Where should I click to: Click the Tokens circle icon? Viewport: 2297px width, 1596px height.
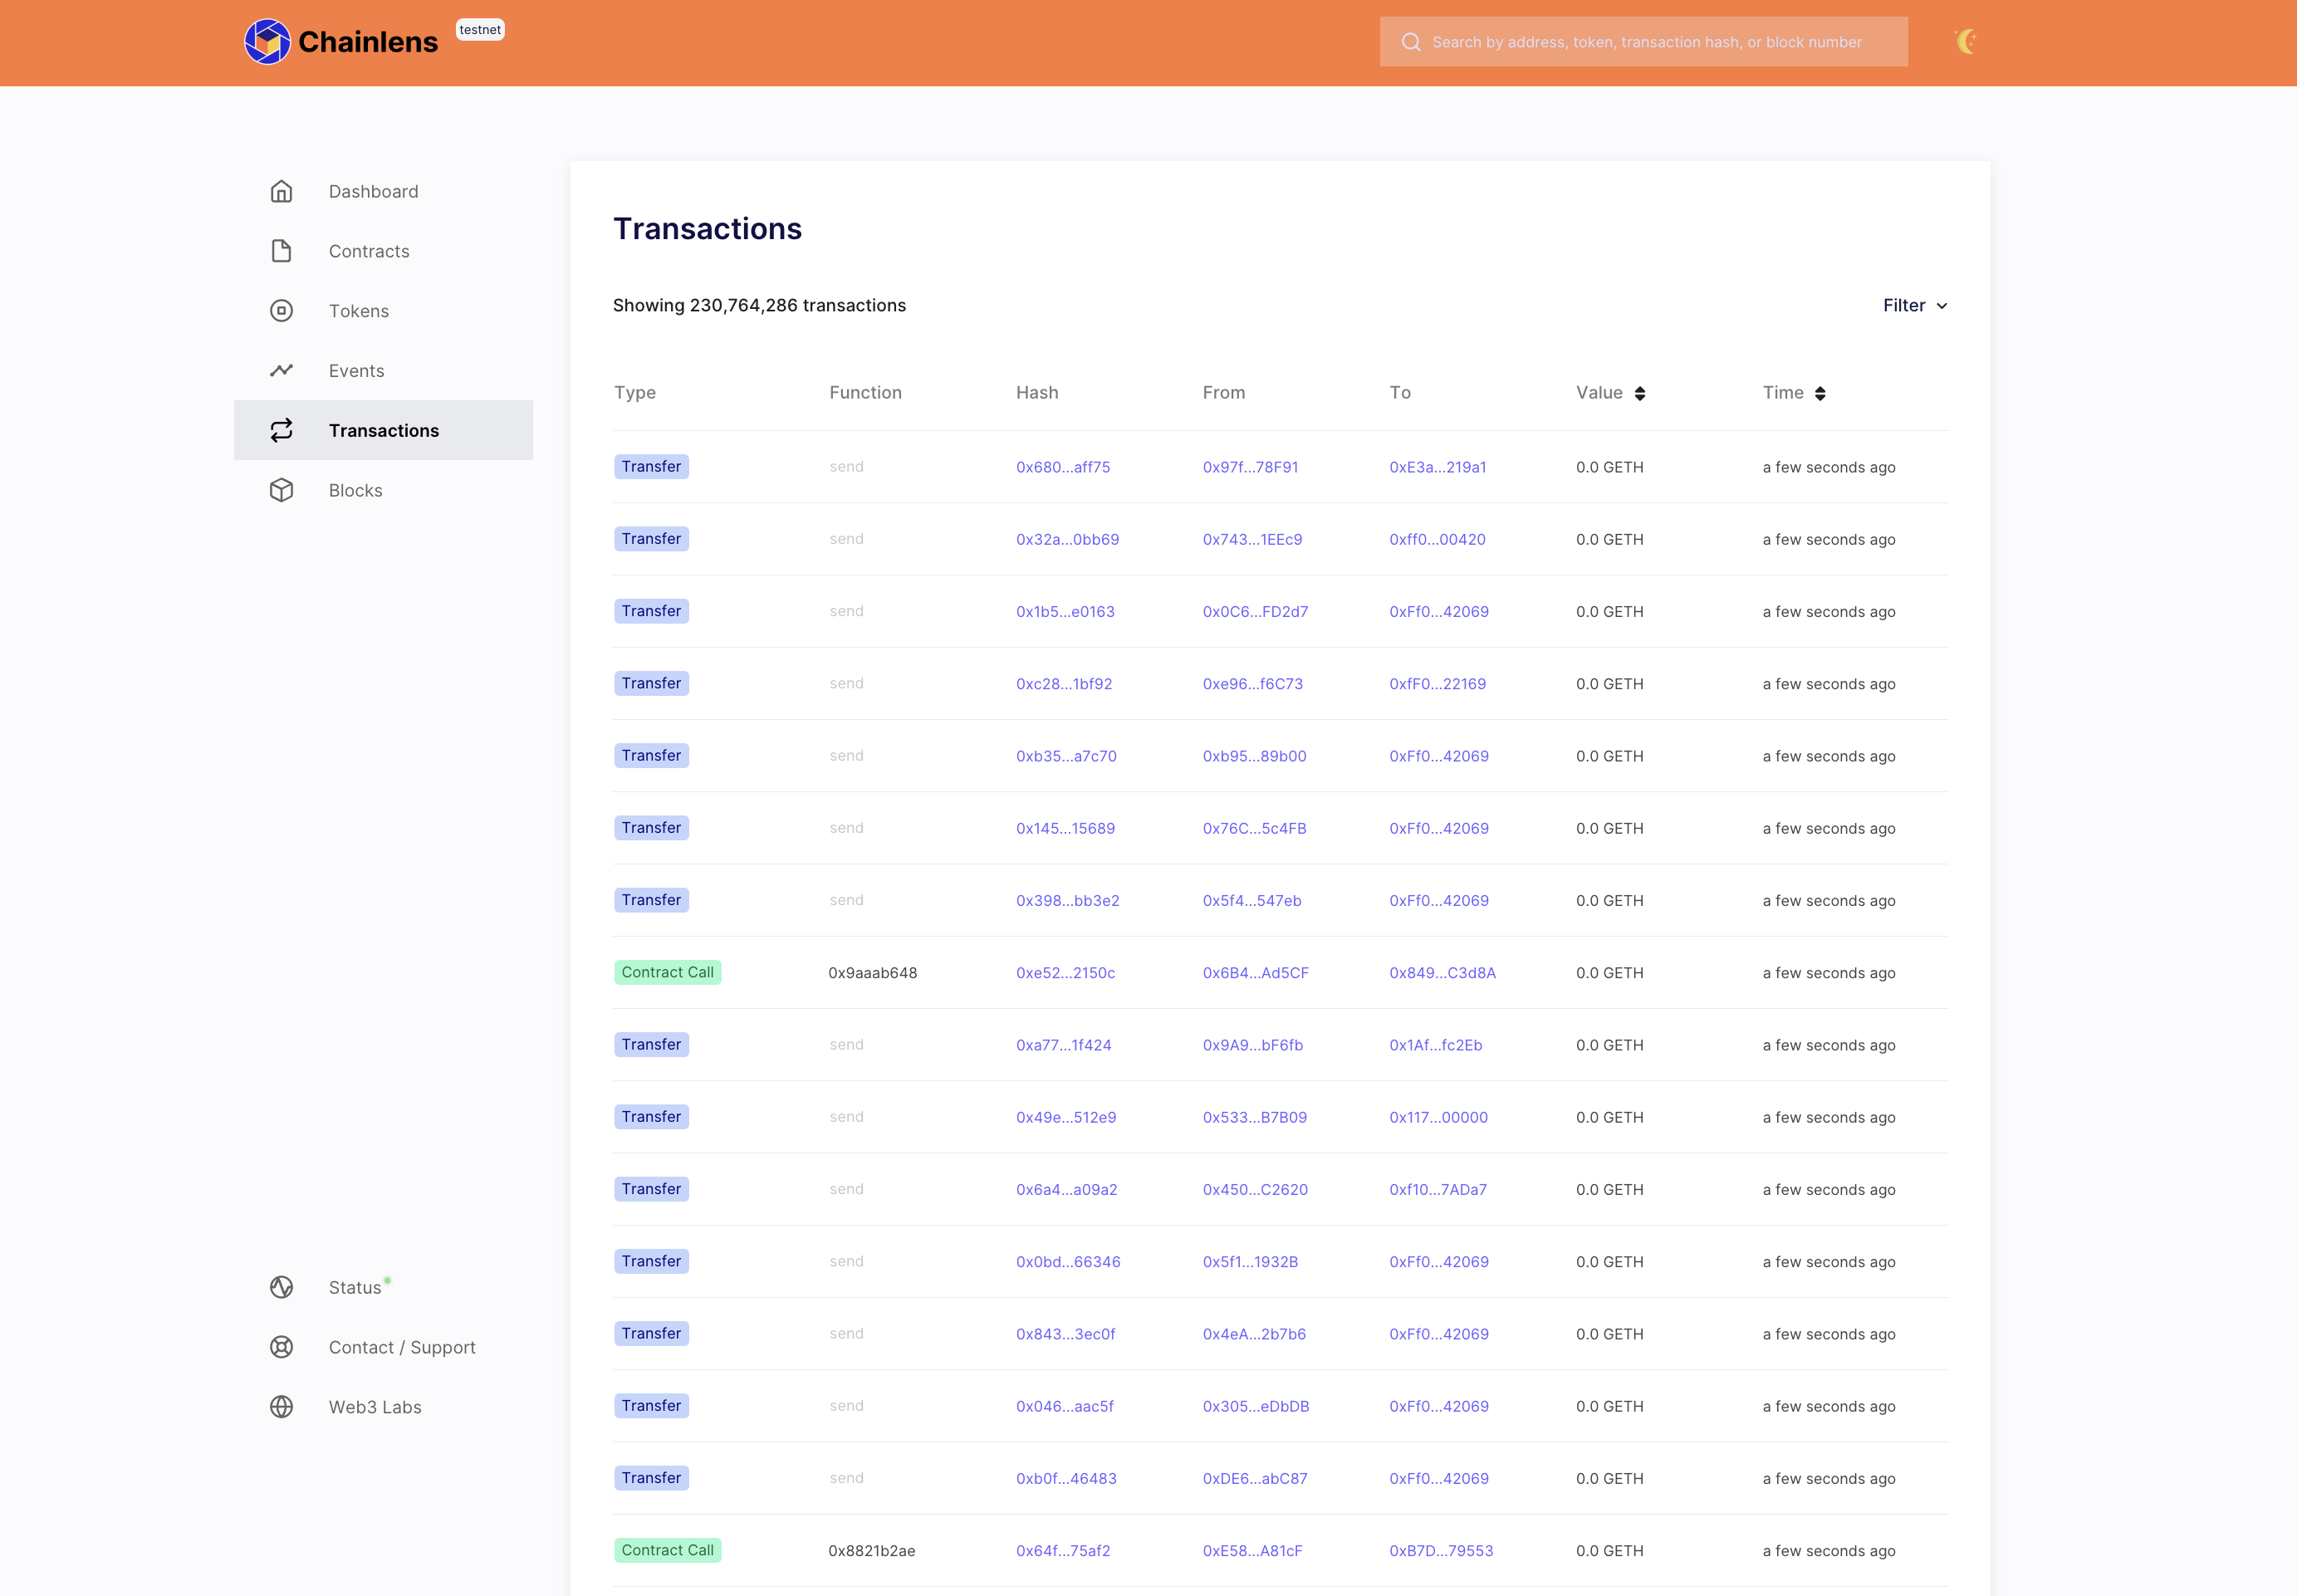[281, 311]
